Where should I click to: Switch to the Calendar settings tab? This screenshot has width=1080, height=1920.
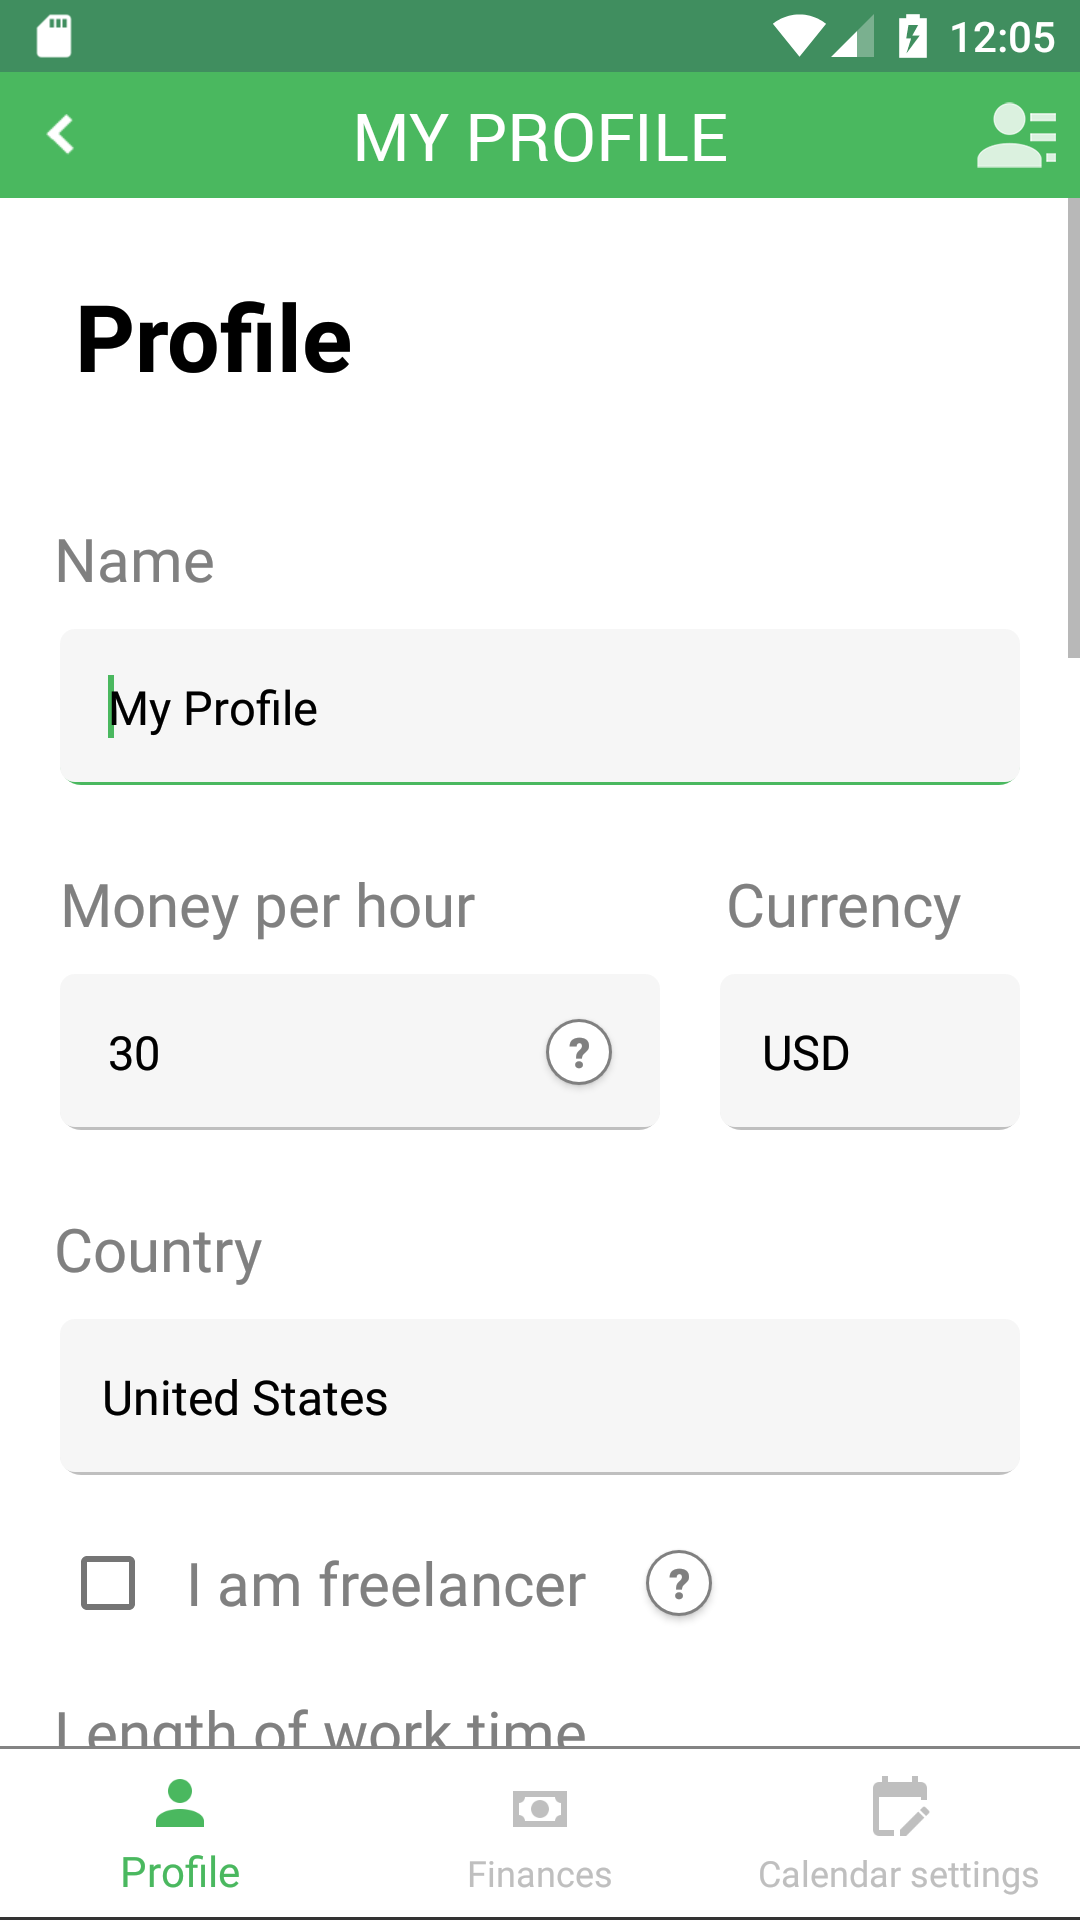point(899,1874)
